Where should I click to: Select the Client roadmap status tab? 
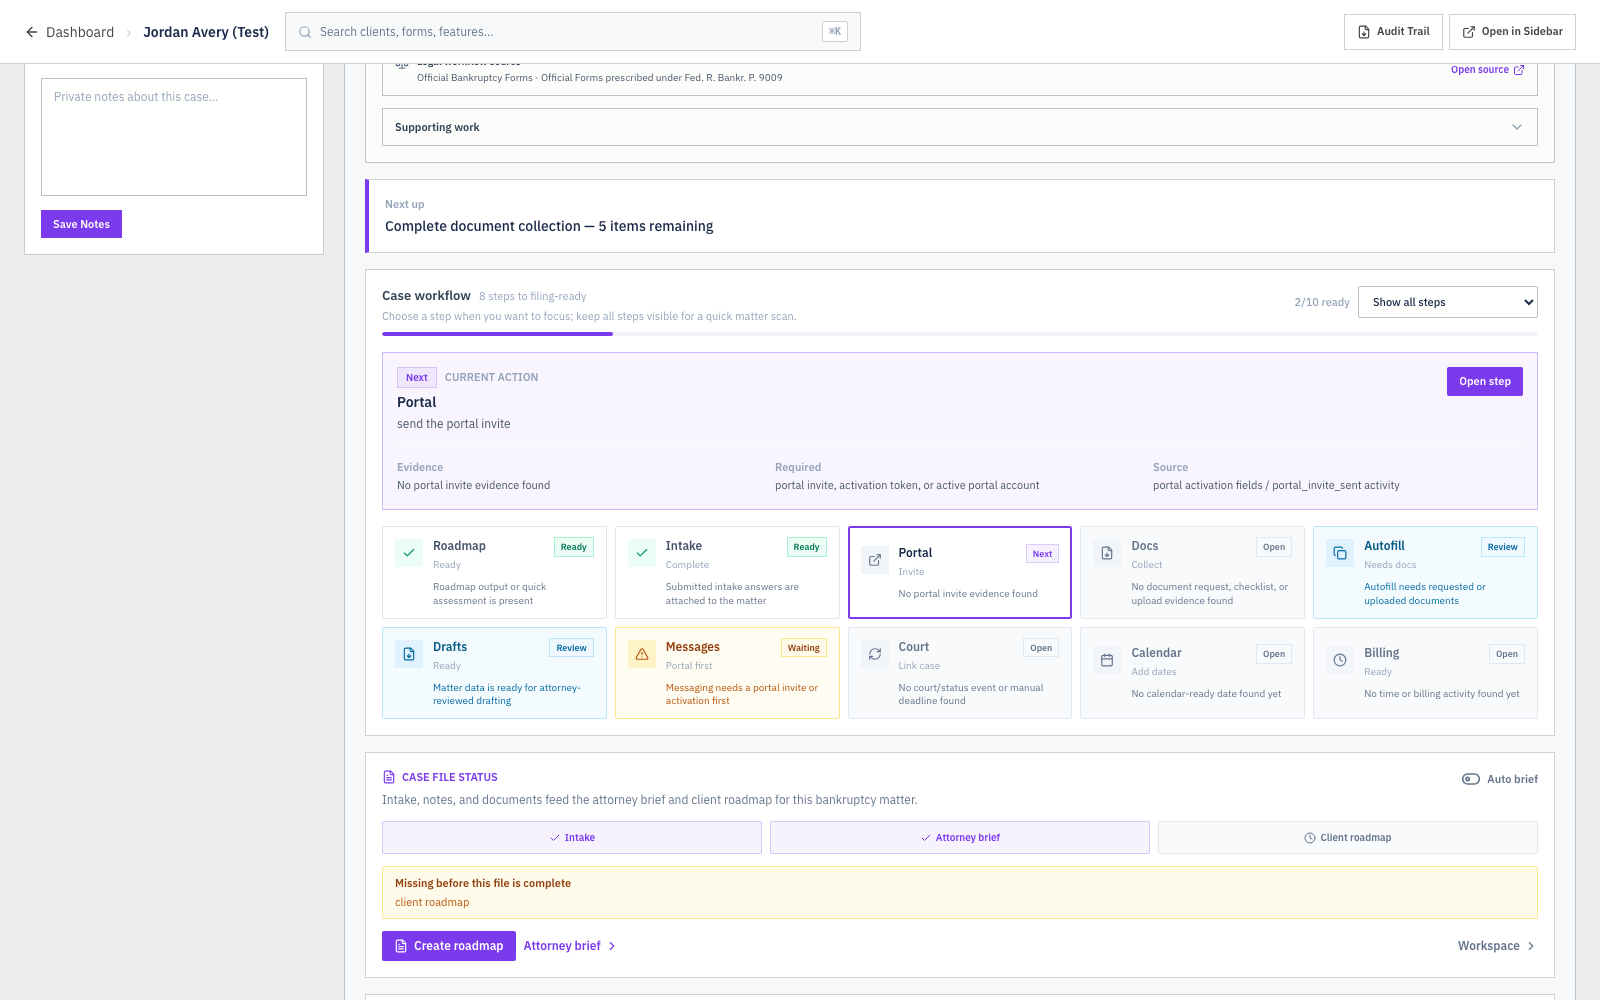coord(1348,838)
